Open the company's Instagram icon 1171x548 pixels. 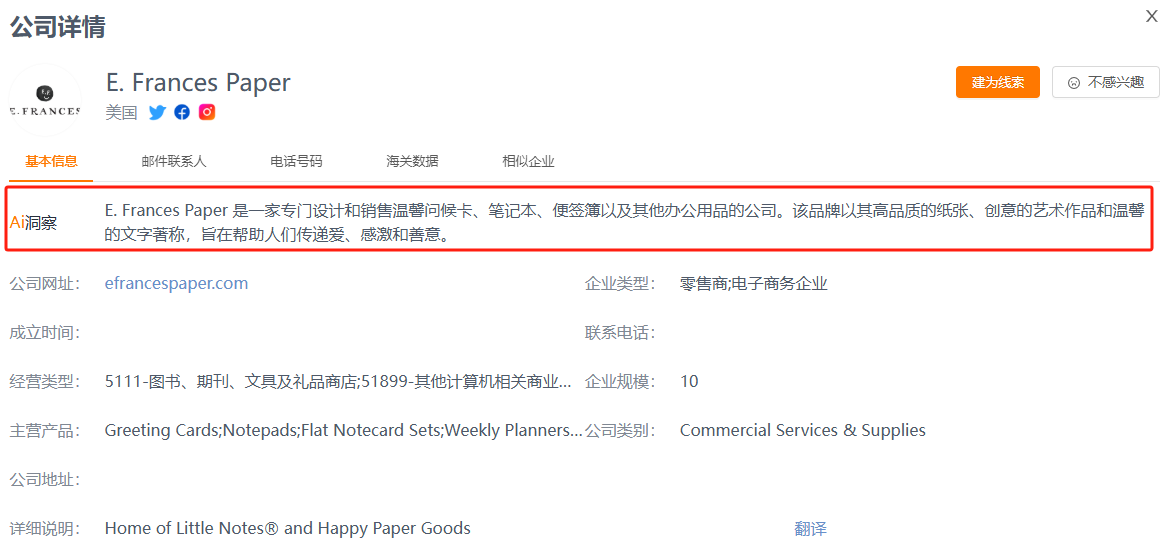(x=207, y=112)
